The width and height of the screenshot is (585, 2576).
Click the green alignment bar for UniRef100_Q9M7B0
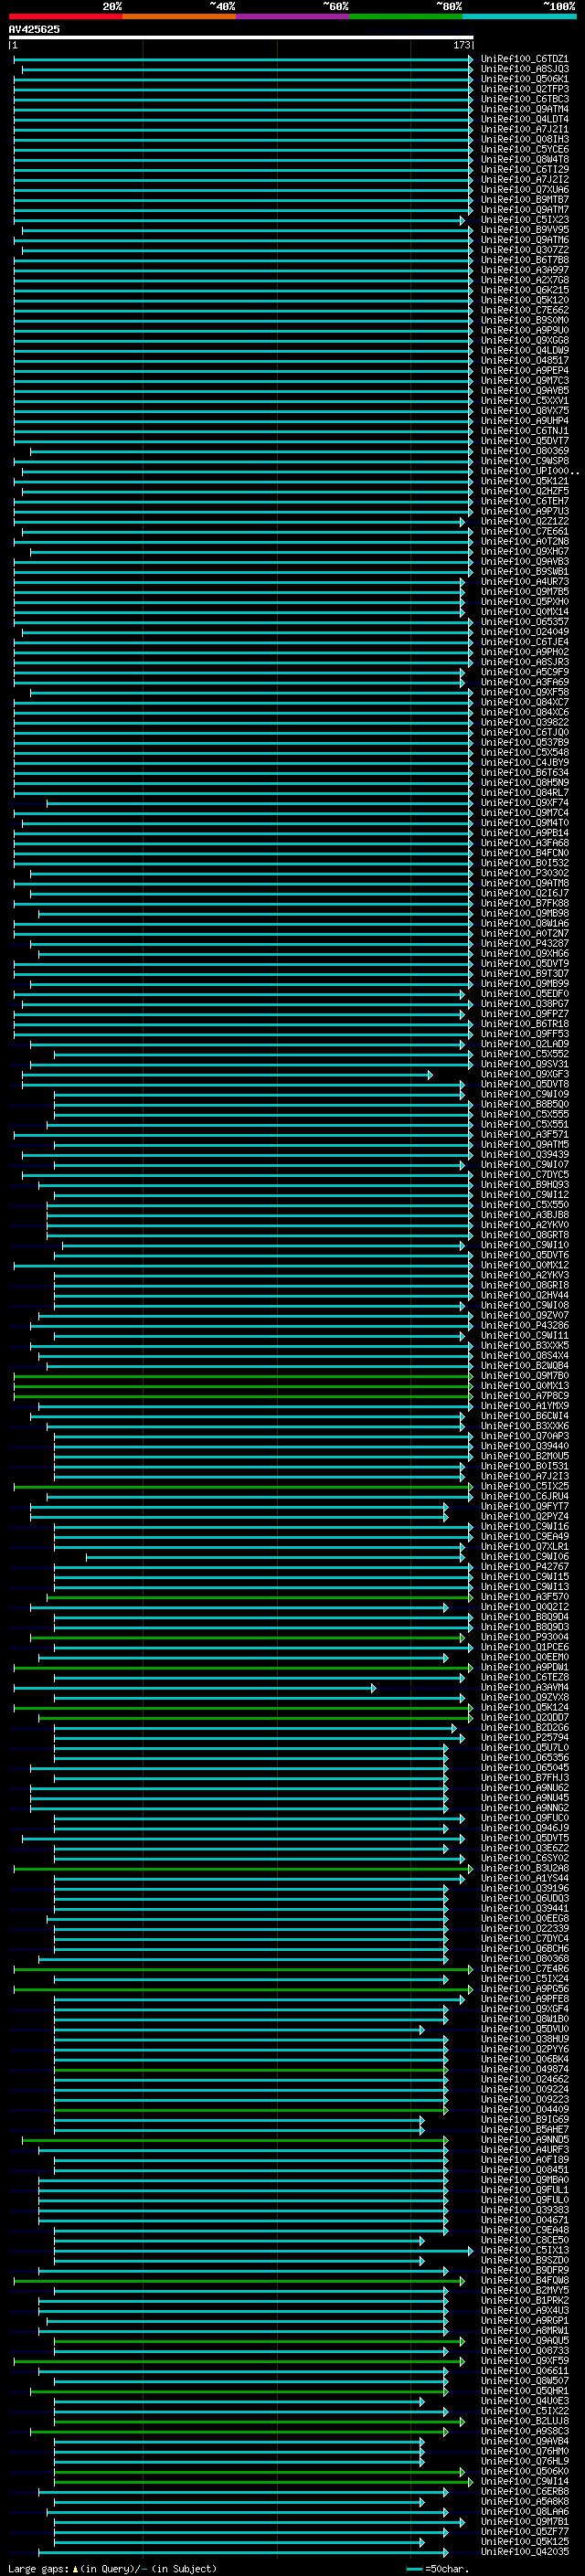tap(243, 1376)
